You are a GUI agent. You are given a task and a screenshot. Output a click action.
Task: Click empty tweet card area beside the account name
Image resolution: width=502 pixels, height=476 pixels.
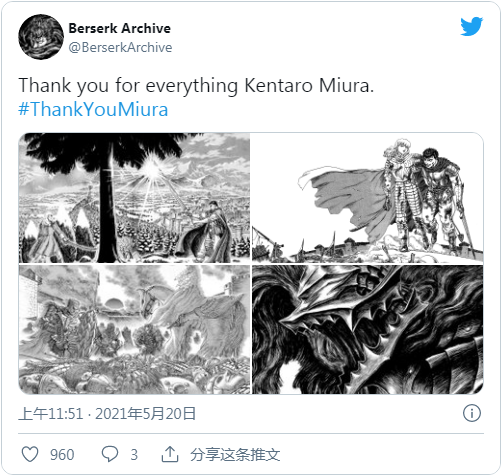click(x=313, y=37)
